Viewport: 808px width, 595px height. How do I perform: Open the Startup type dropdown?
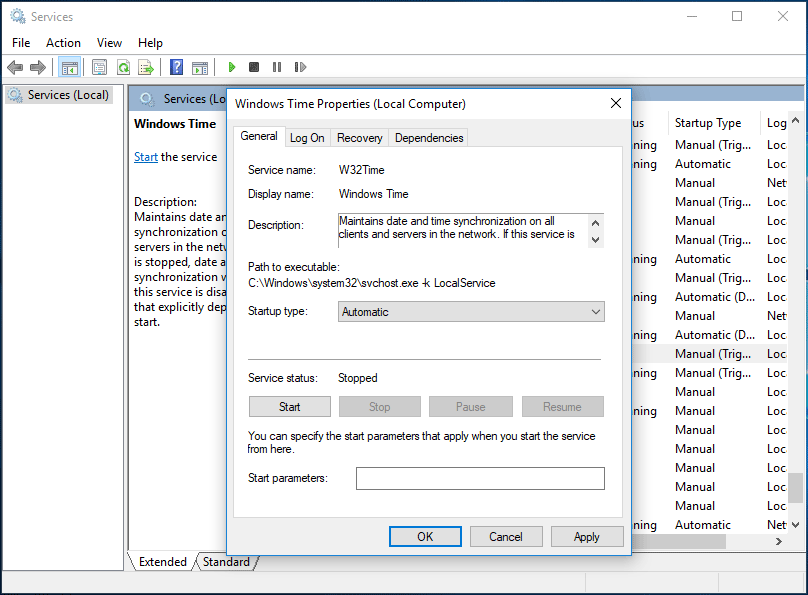pos(471,312)
